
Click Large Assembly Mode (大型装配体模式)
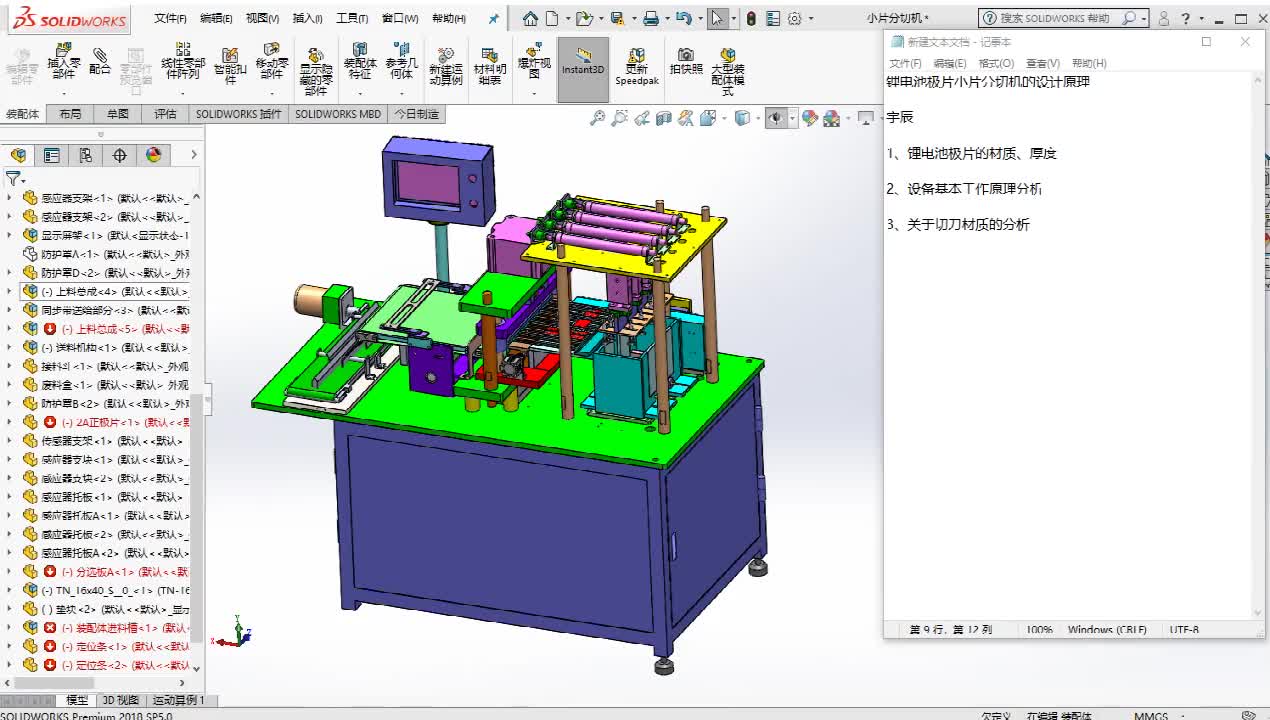tap(728, 71)
